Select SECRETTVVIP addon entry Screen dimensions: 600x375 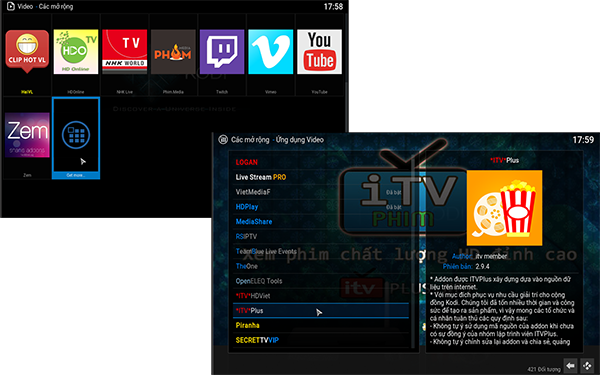point(321,340)
